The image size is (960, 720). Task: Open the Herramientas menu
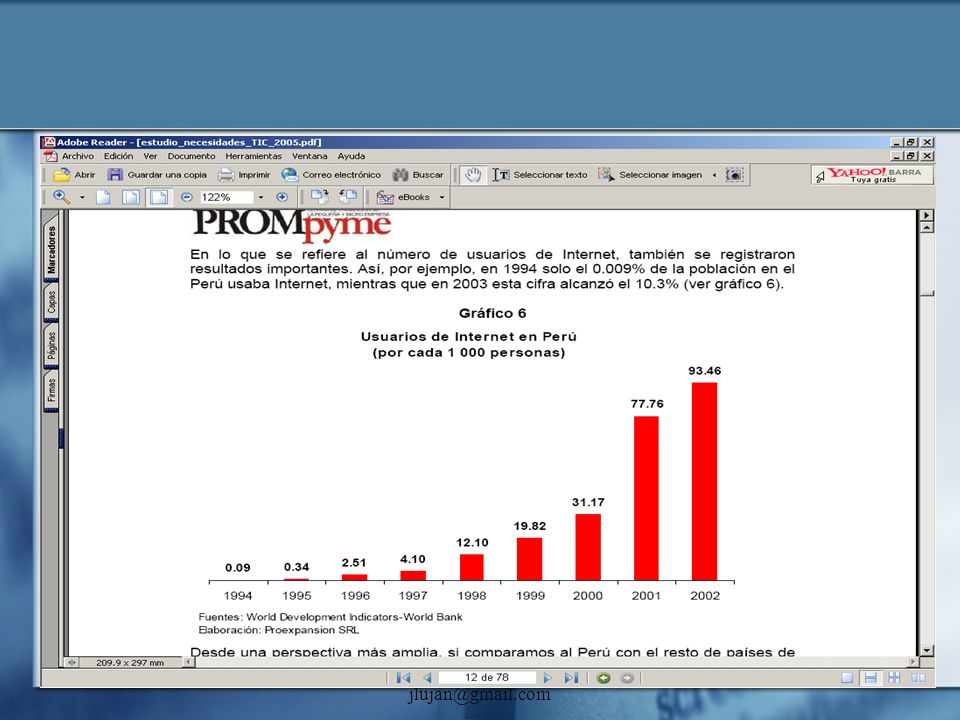coord(253,156)
